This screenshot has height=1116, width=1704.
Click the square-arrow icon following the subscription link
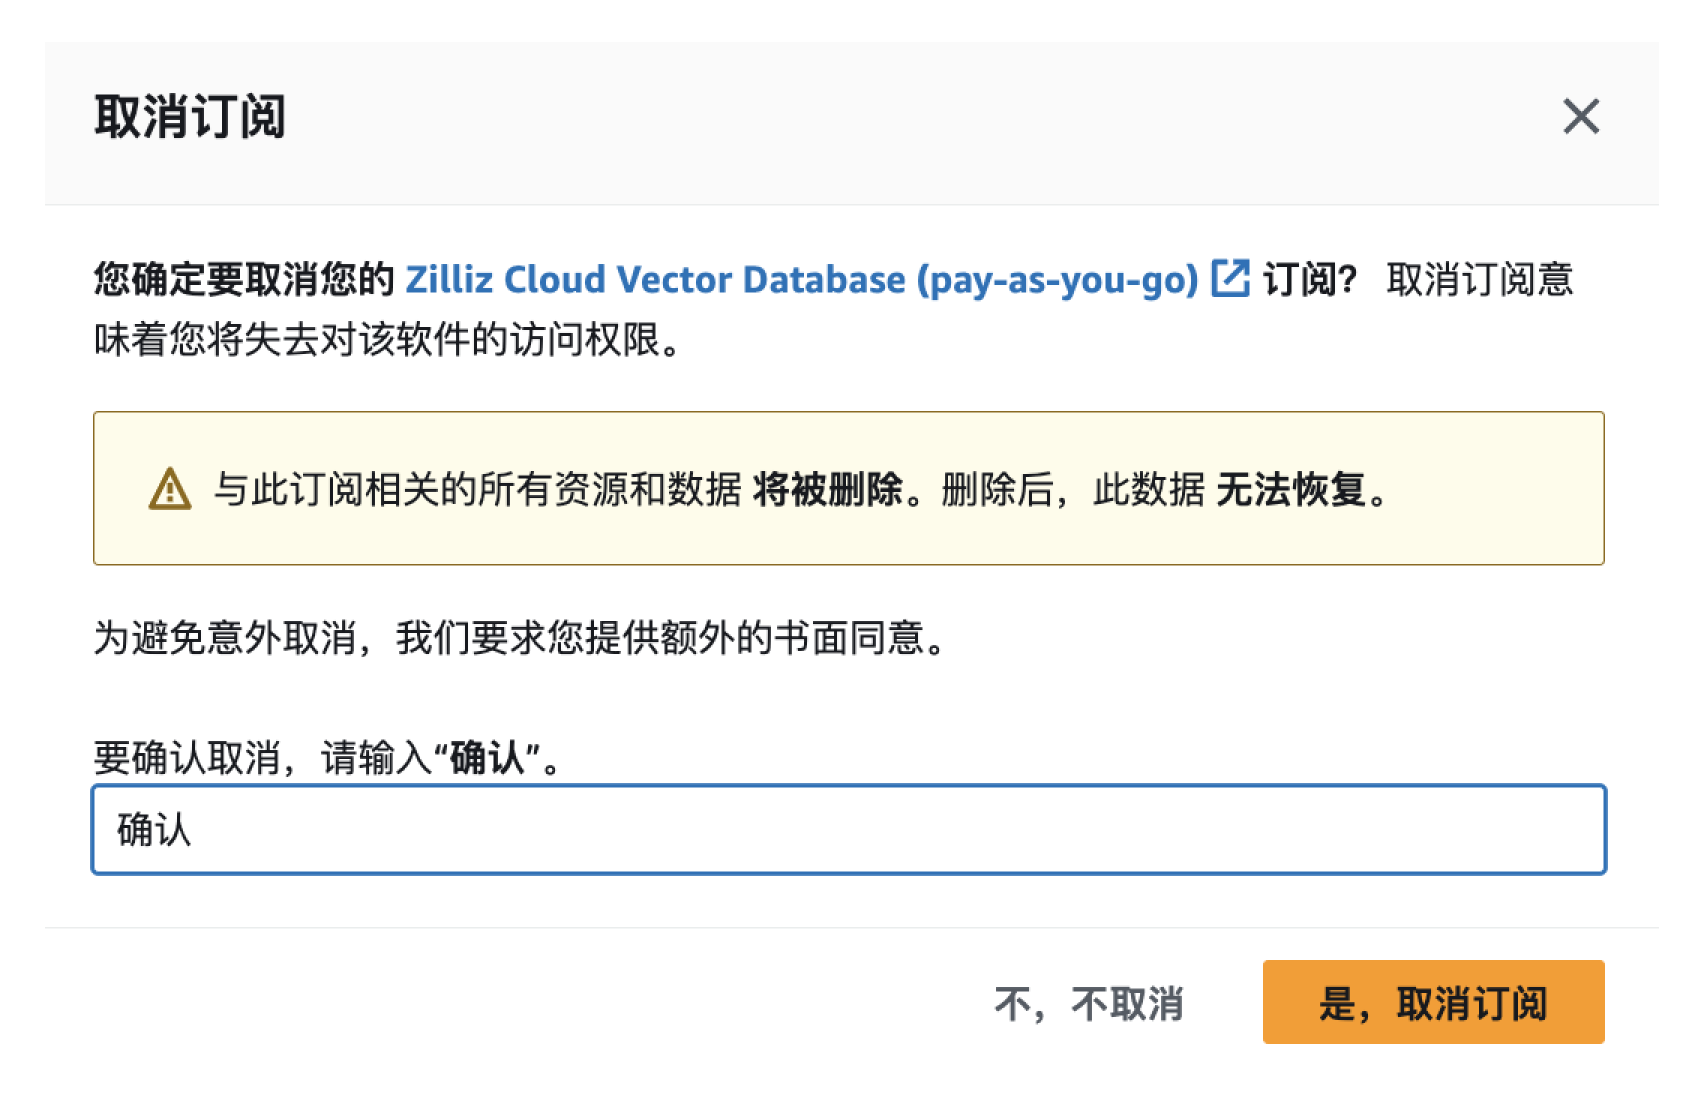pyautogui.click(x=1232, y=280)
